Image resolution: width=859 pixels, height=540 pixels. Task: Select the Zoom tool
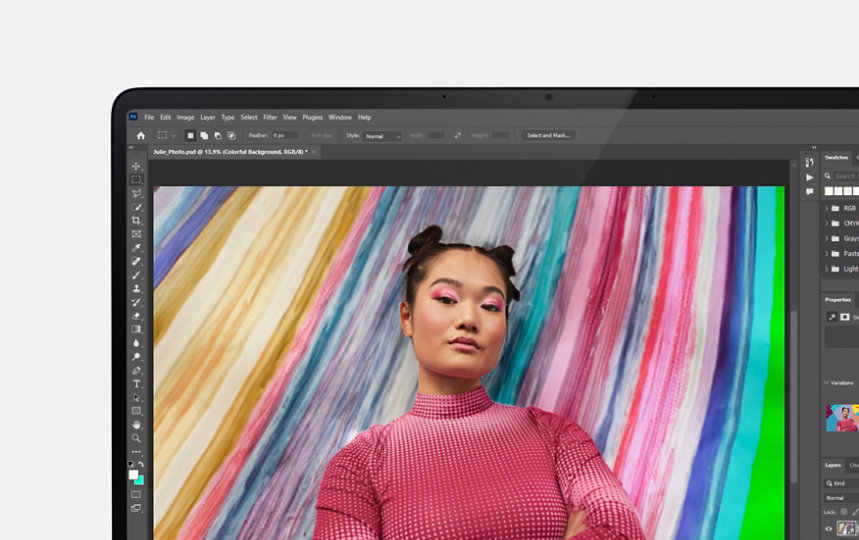pyautogui.click(x=136, y=438)
